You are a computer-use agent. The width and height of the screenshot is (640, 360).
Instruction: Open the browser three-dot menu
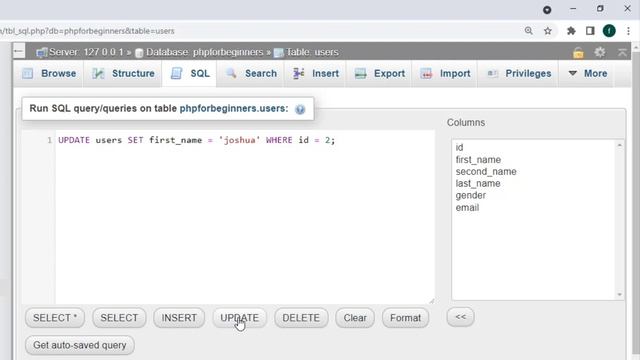(x=628, y=31)
